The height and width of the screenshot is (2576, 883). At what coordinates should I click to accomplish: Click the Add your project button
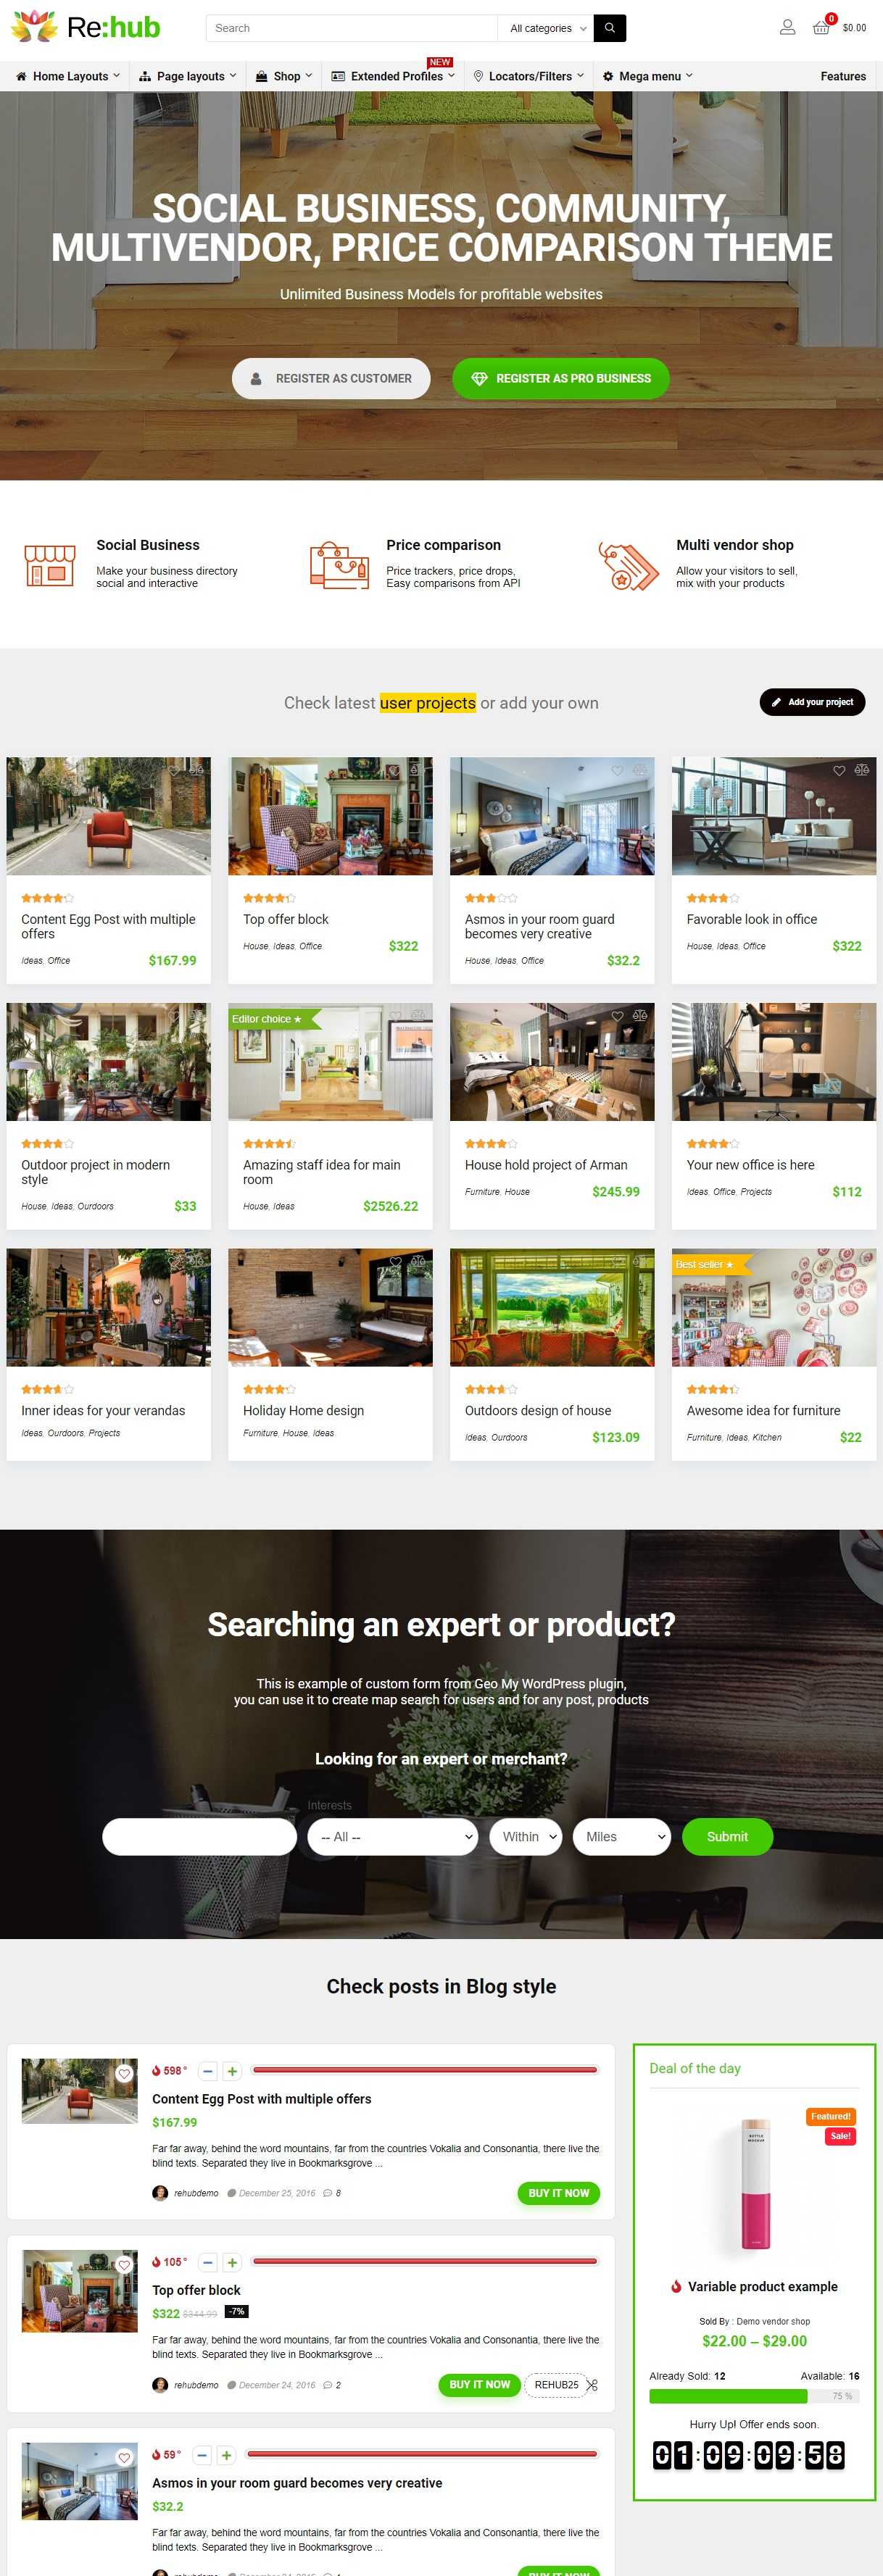pos(812,702)
